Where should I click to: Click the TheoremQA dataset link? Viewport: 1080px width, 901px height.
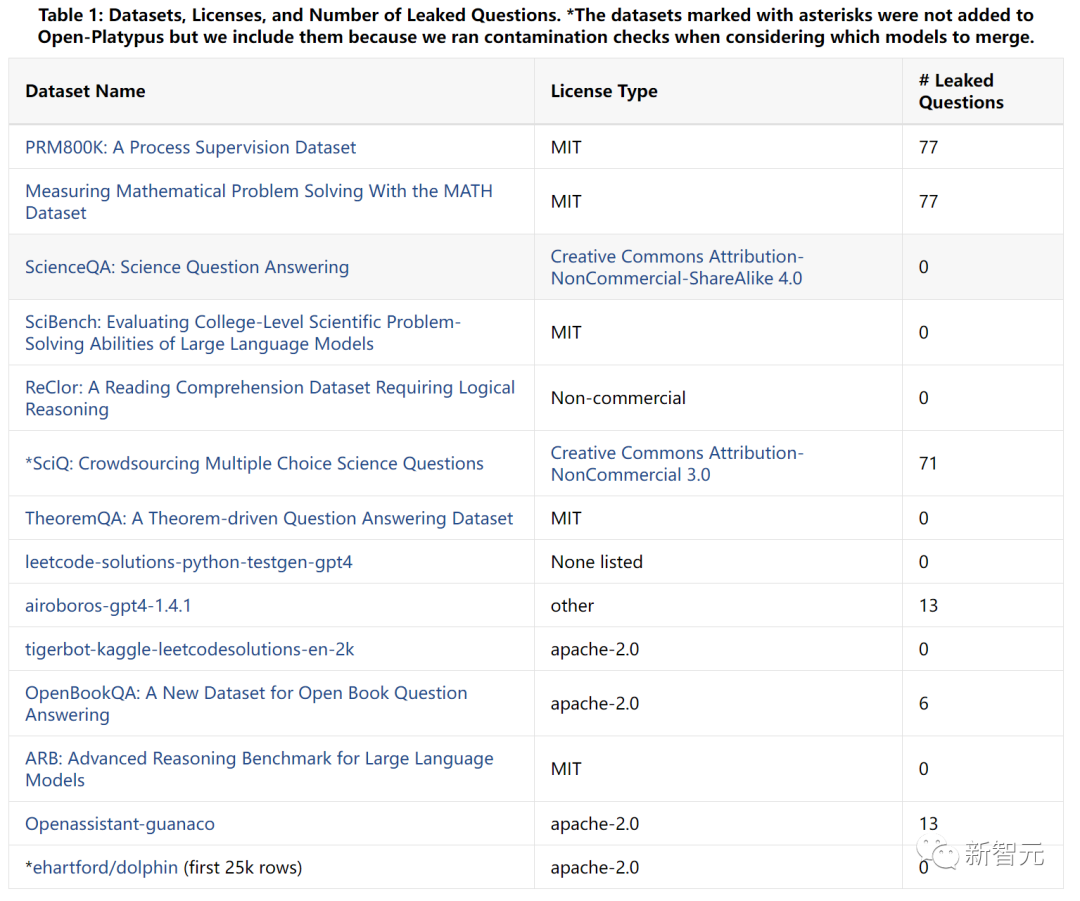coord(269,518)
